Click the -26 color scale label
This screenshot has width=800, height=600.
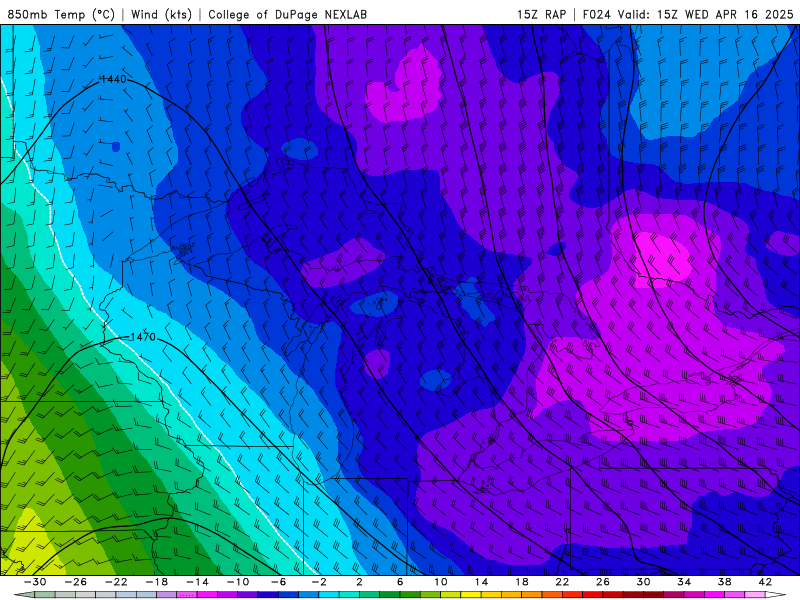[x=76, y=582]
